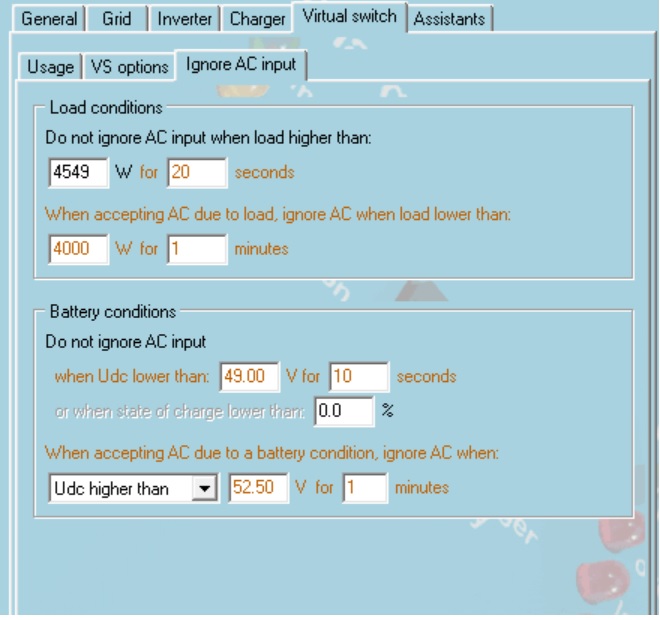Edit the 20 seconds load delay field
Viewport: 660px width, 620px height.
(x=197, y=173)
